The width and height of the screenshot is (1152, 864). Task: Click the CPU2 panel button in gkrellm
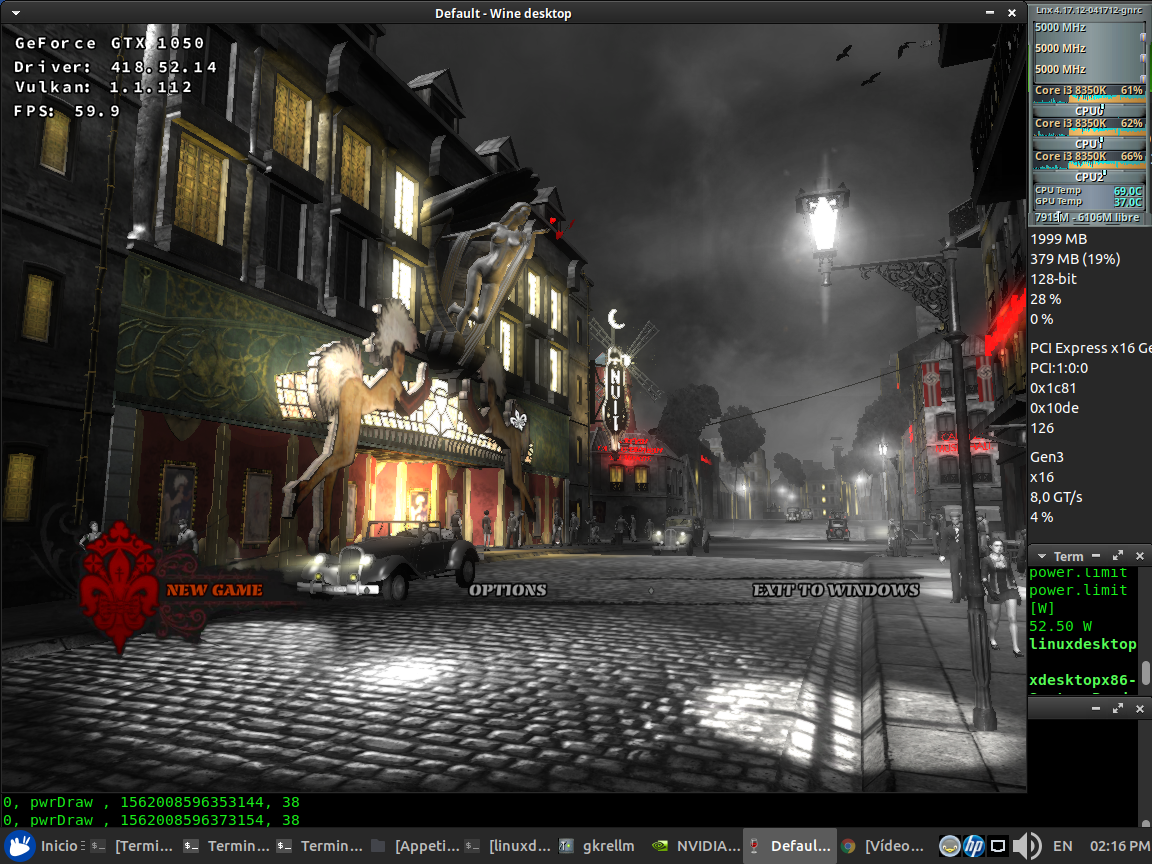[1090, 177]
